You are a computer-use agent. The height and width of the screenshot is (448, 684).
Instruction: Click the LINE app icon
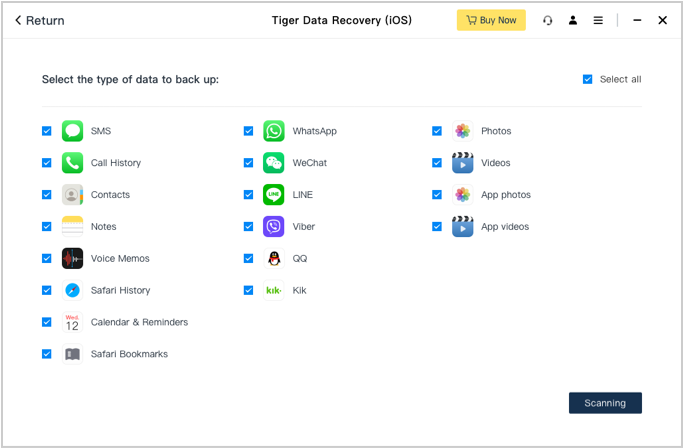(x=274, y=195)
